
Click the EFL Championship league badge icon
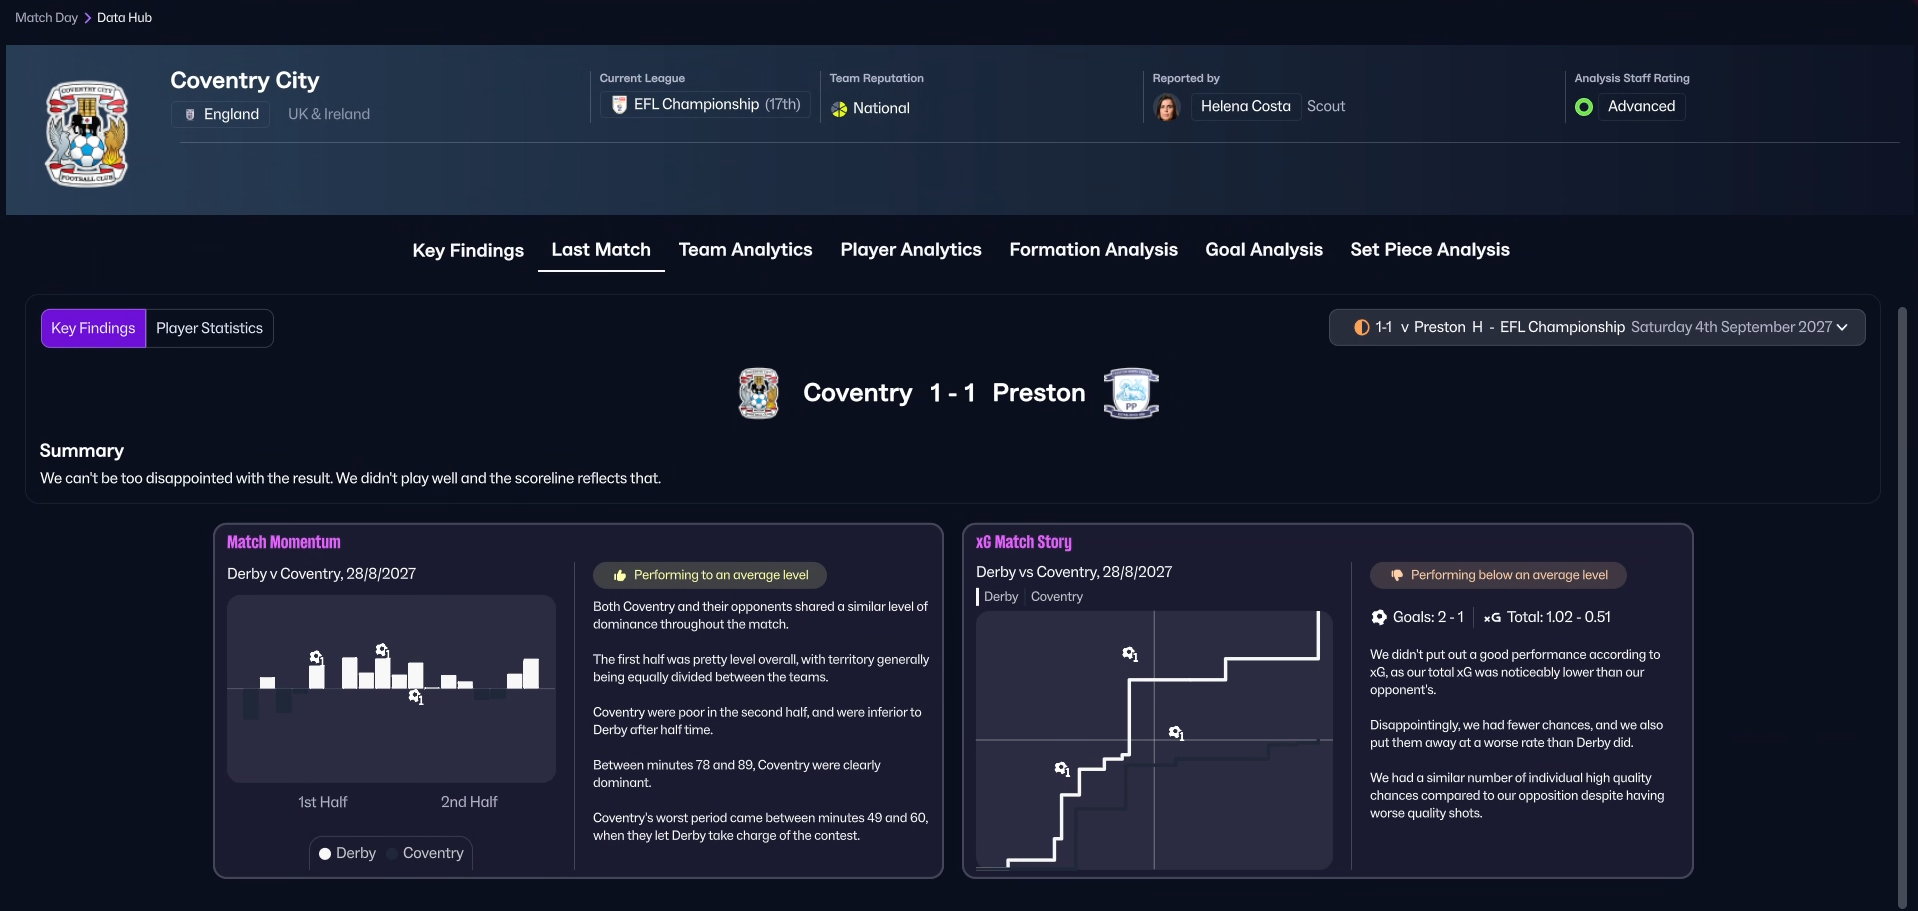tap(620, 105)
